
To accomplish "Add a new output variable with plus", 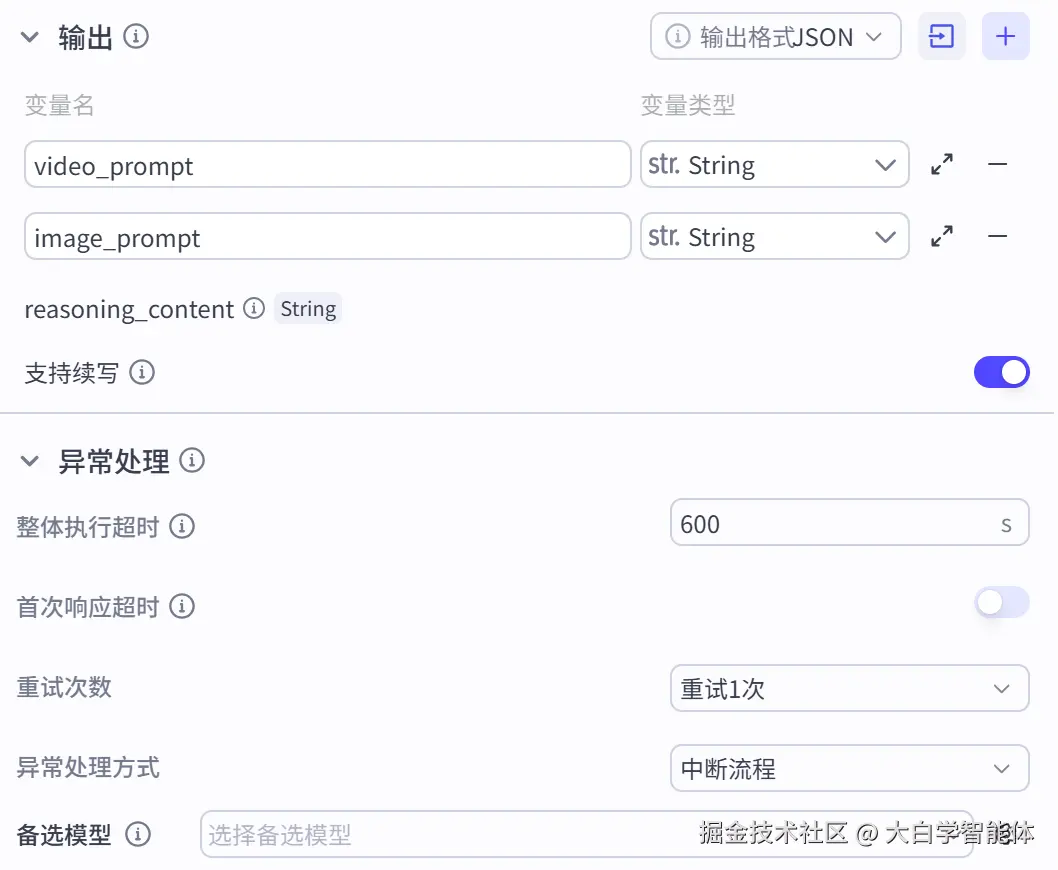I will 1005,37.
